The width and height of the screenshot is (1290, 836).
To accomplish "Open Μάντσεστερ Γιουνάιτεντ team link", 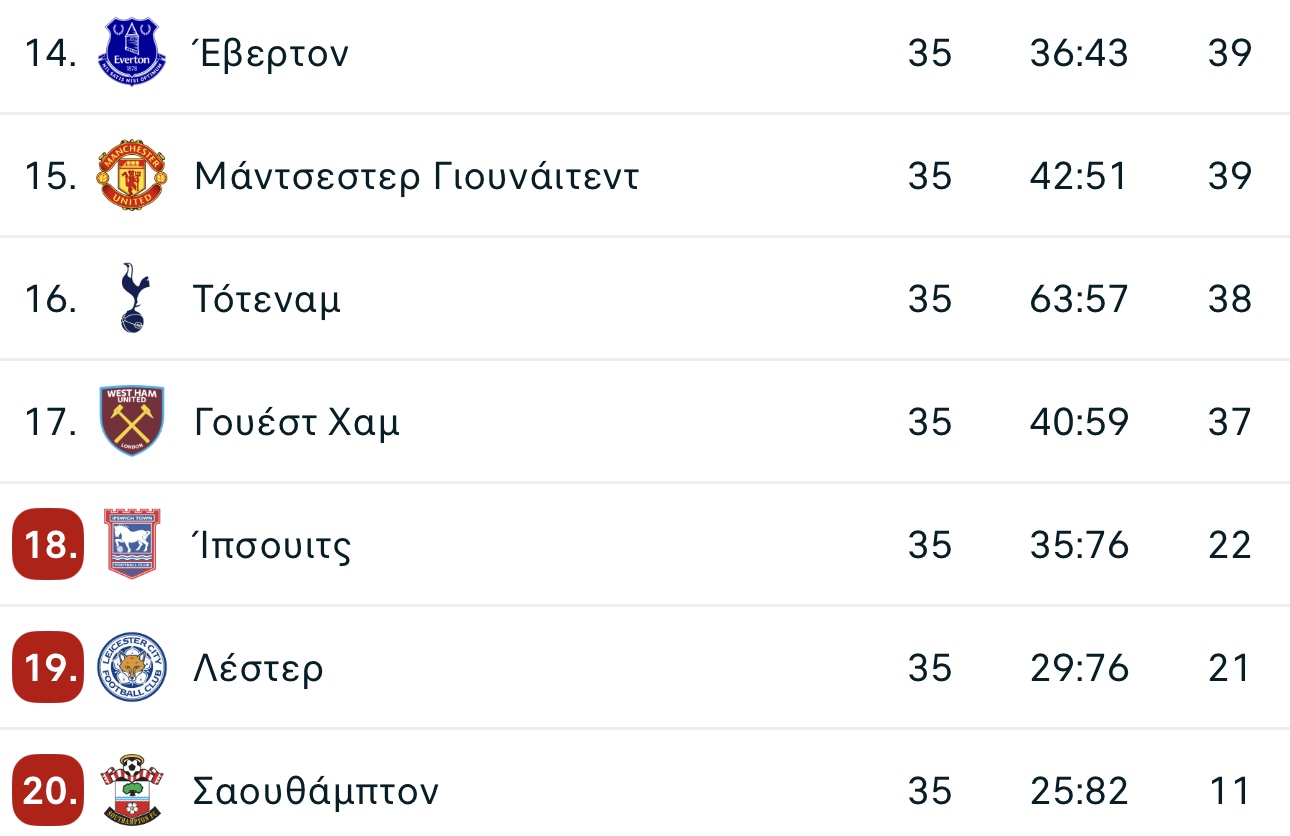I will [416, 176].
